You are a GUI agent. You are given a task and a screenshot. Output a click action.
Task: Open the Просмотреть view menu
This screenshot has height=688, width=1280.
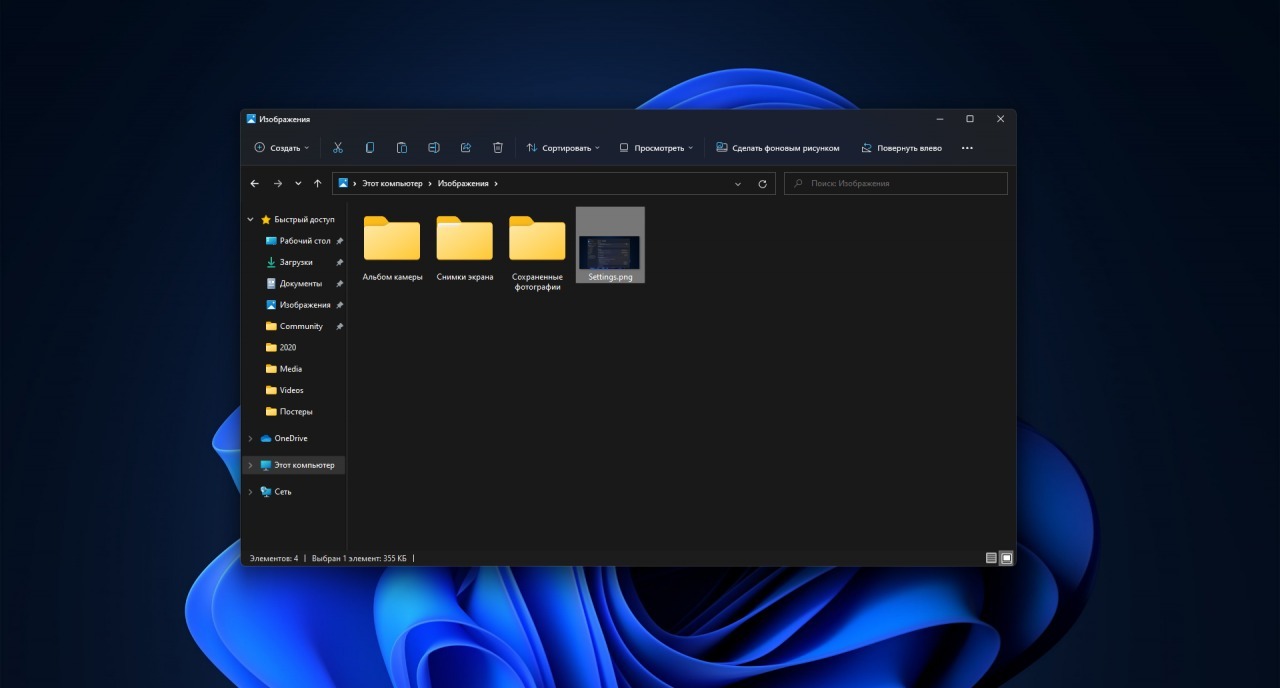point(656,148)
